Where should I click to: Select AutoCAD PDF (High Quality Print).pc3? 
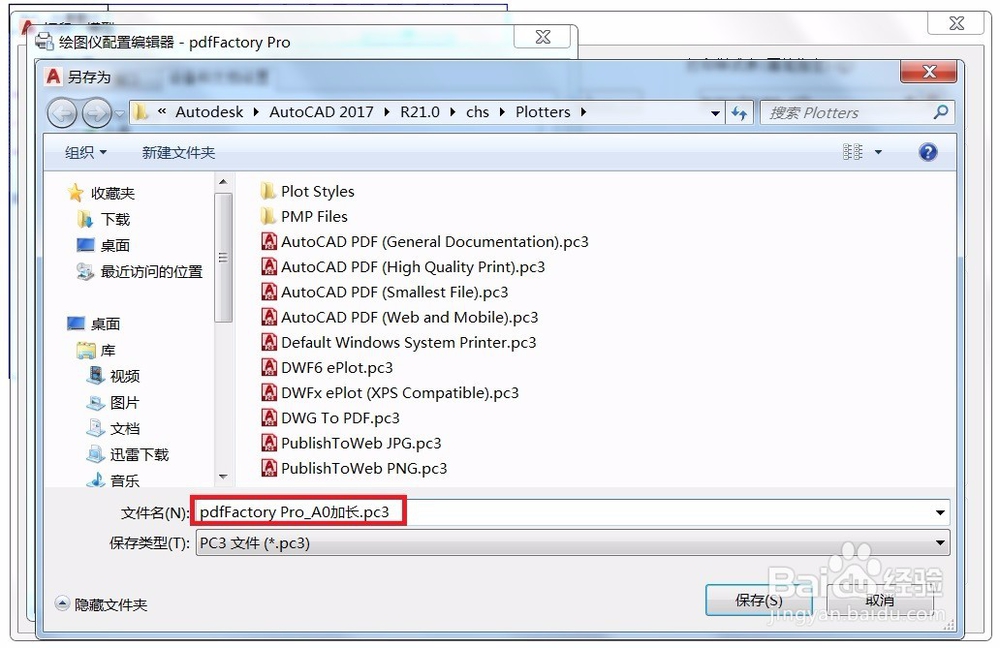(403, 267)
